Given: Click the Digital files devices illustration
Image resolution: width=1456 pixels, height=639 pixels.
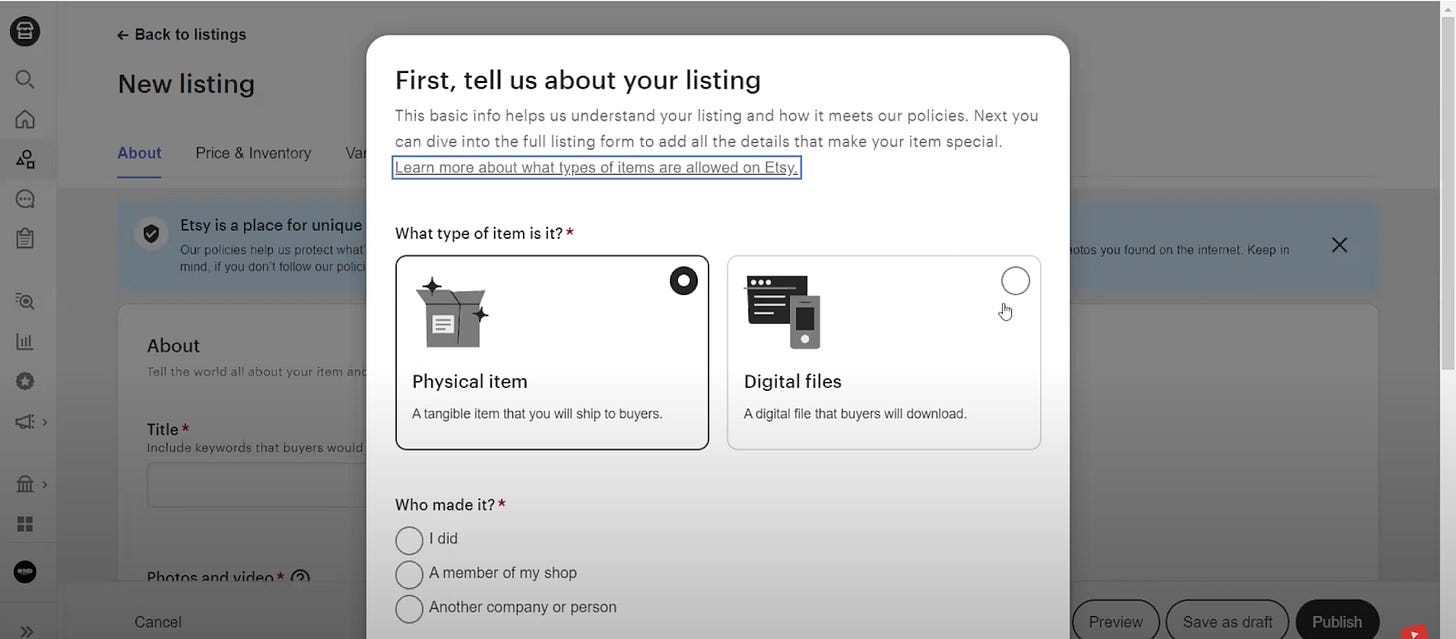Looking at the screenshot, I should pyautogui.click(x=783, y=312).
